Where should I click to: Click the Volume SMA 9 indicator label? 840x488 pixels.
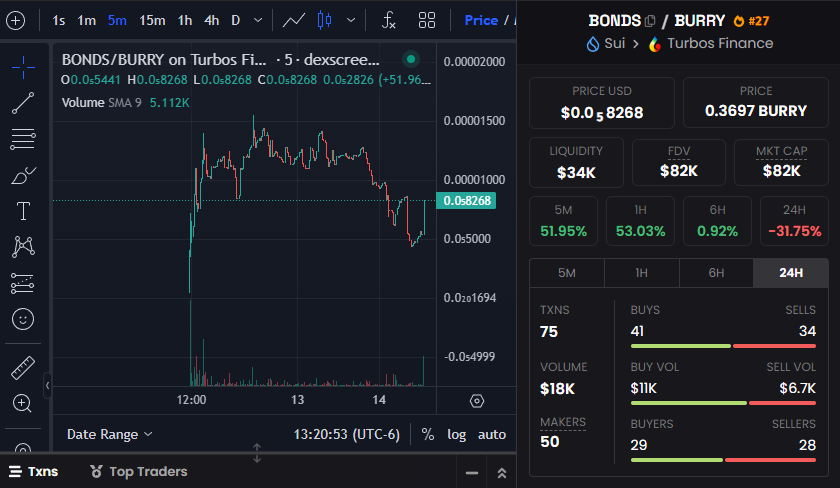point(101,102)
